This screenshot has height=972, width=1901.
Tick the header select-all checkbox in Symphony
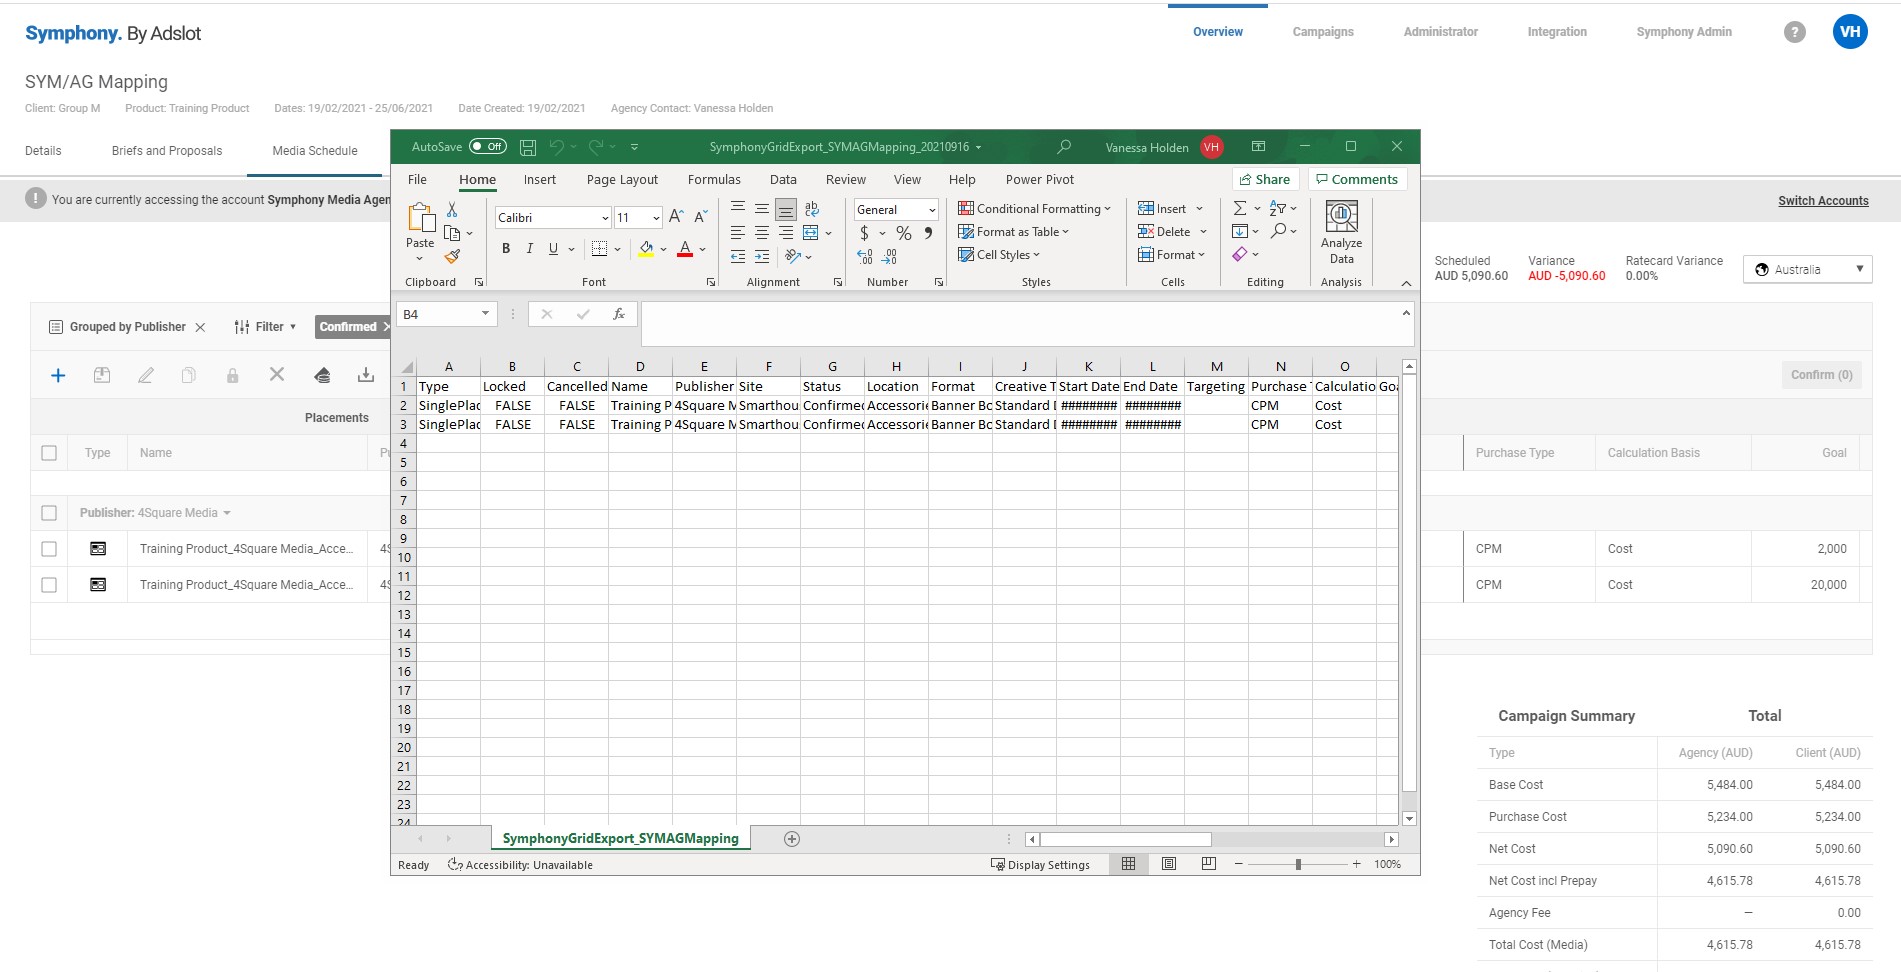click(49, 453)
